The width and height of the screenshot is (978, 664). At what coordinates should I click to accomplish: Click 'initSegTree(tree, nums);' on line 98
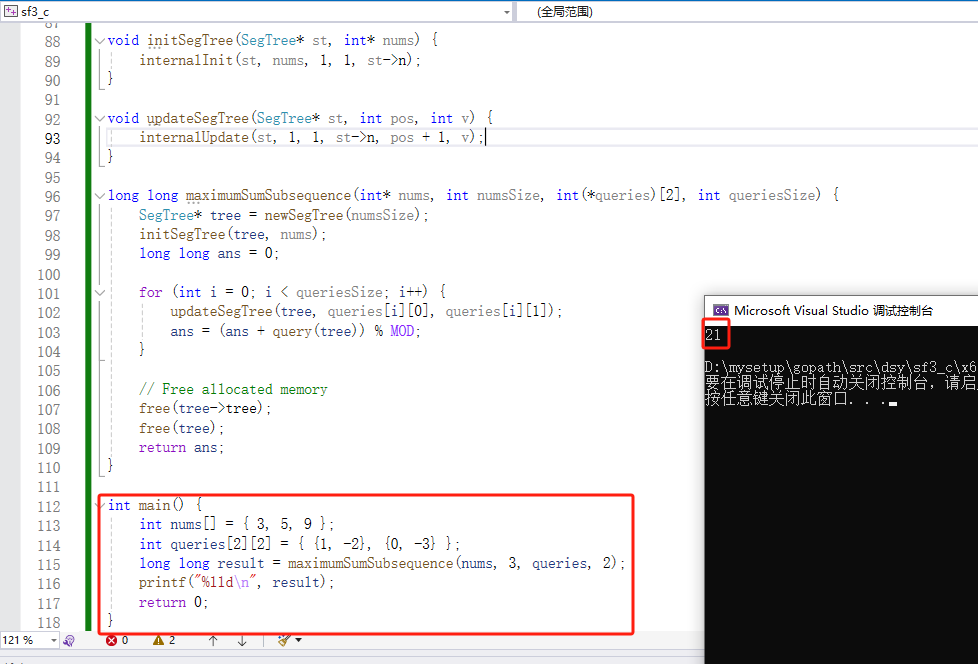(232, 234)
